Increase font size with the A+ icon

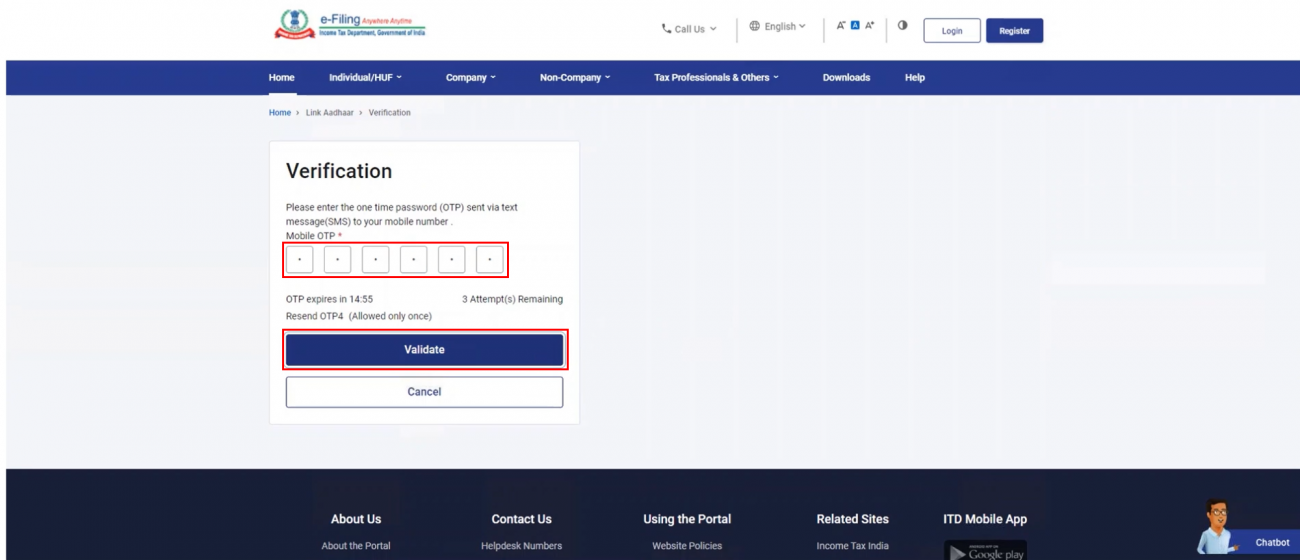[870, 26]
